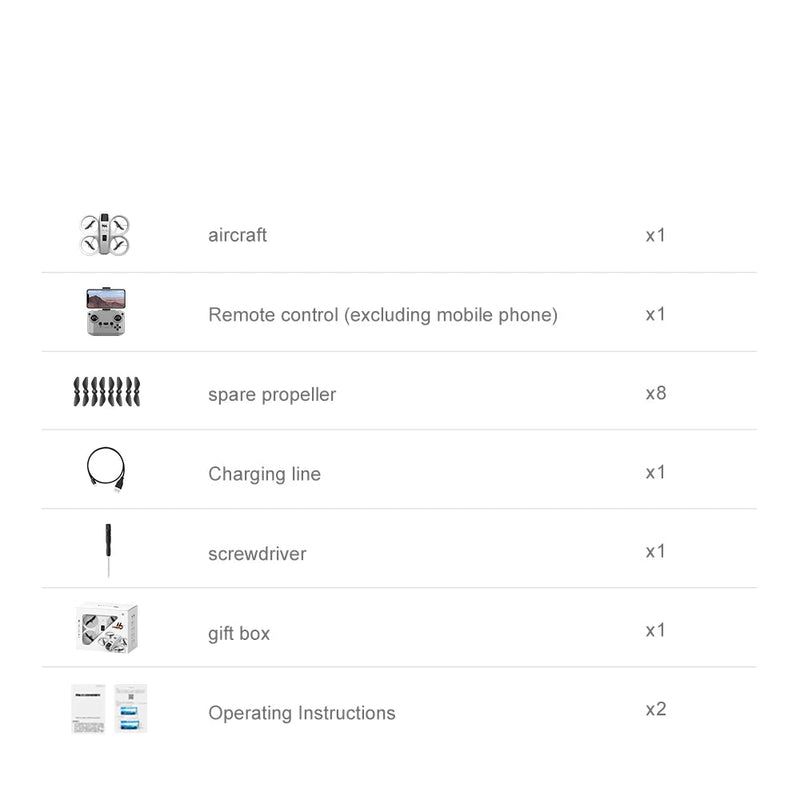The width and height of the screenshot is (800, 800).
Task: Select the "Operating Instructions" text
Action: click(301, 713)
